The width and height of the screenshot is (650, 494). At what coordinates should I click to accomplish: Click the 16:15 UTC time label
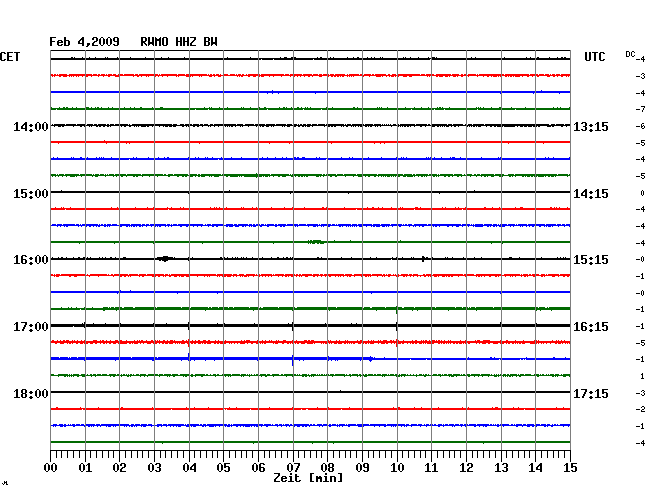point(591,327)
